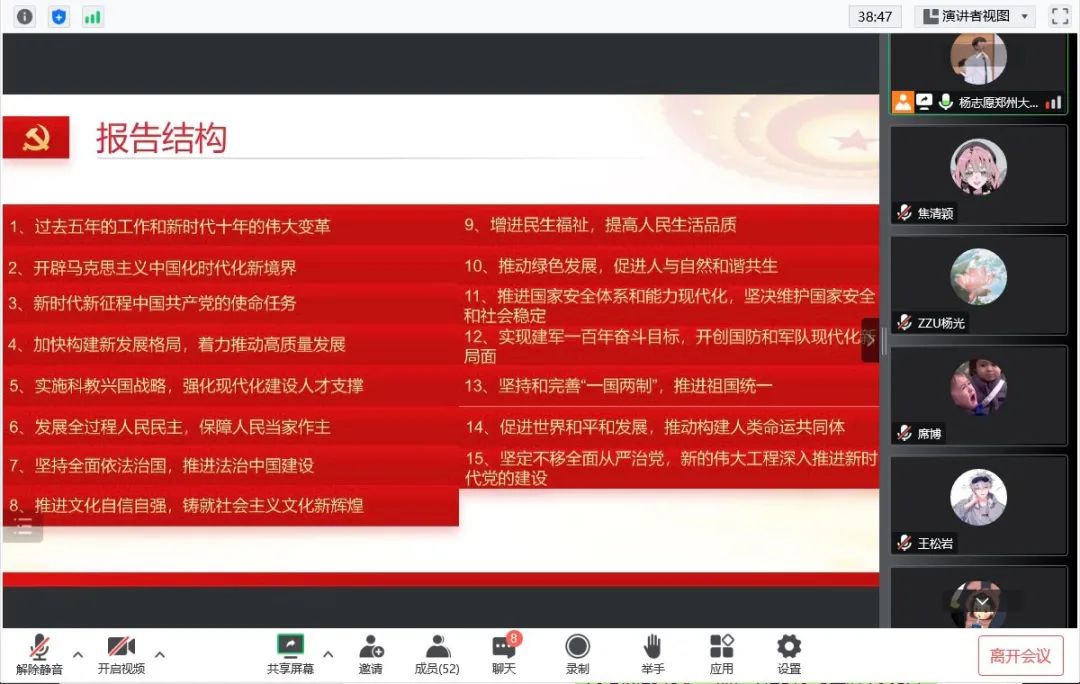Open 设置 settings gear
Viewport: 1080px width, 684px height.
pyautogui.click(x=789, y=654)
